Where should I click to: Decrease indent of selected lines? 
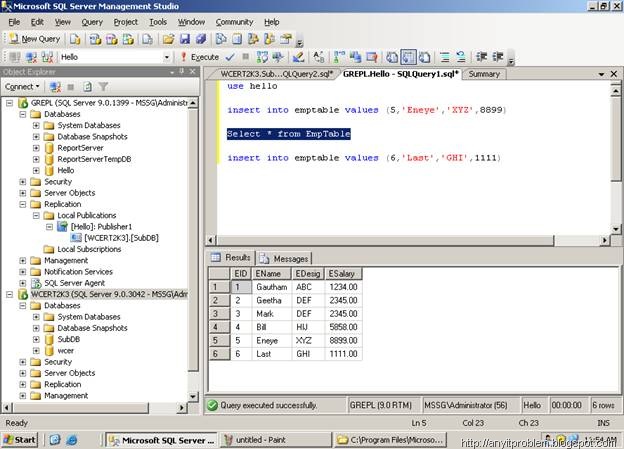(x=482, y=57)
